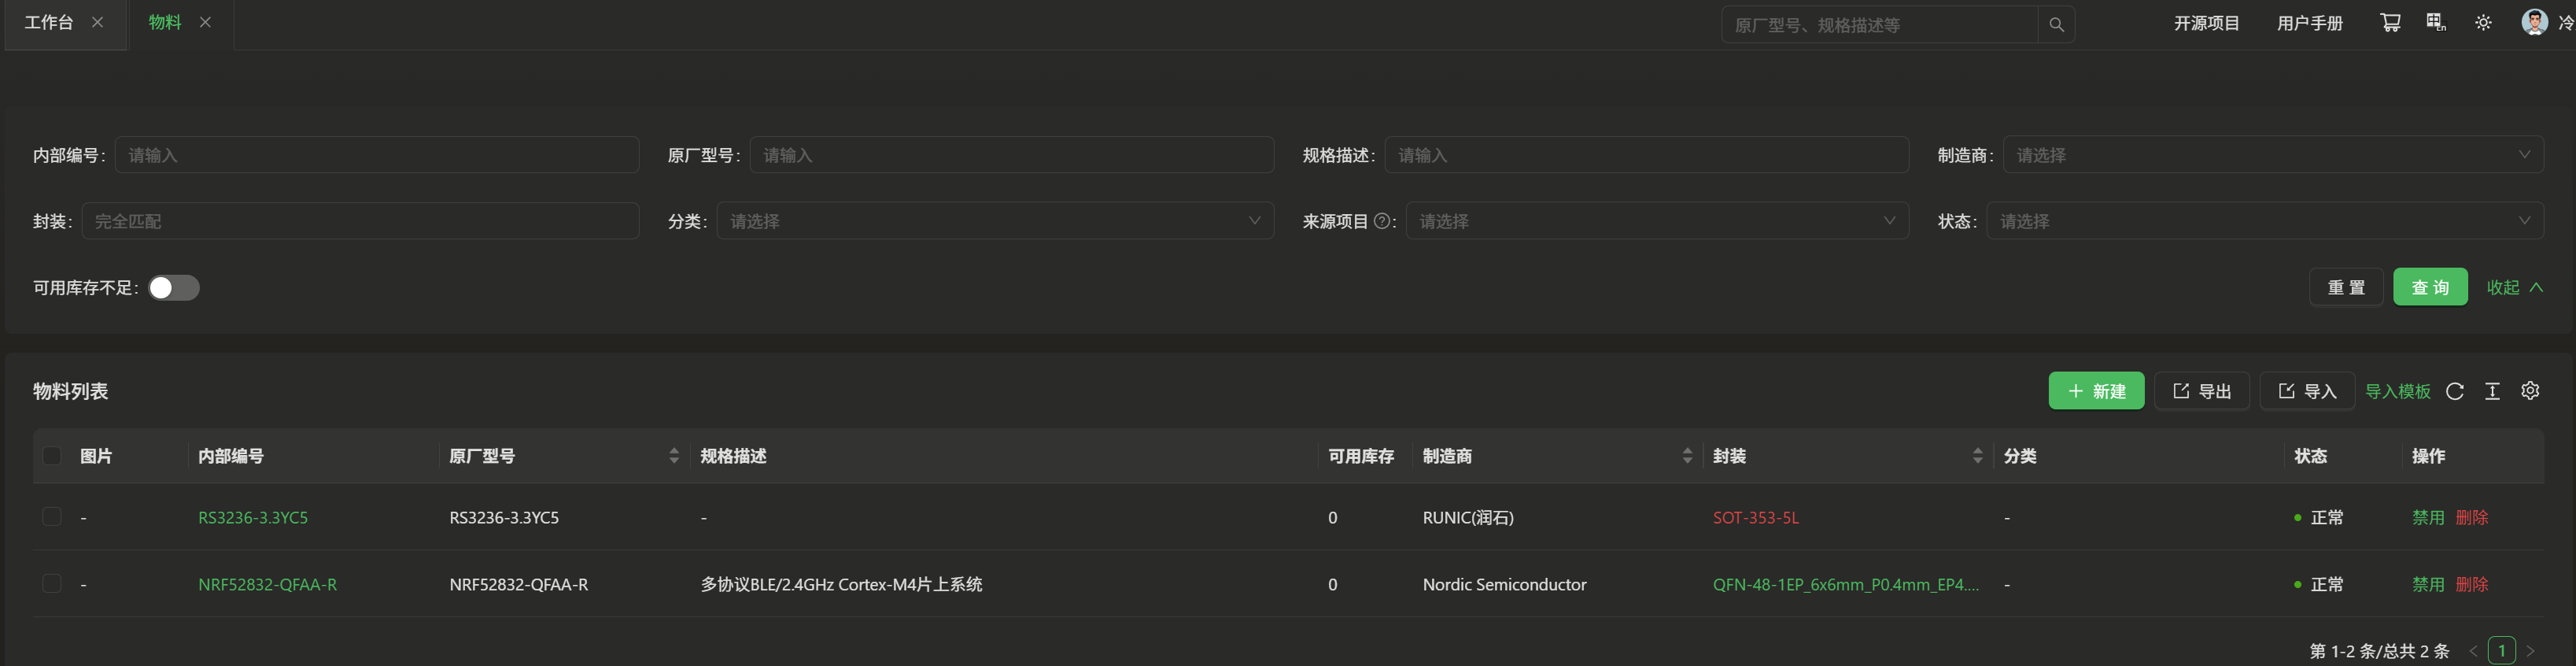Toggle light/dark theme sun icon
2576x666 pixels.
pos(2483,23)
